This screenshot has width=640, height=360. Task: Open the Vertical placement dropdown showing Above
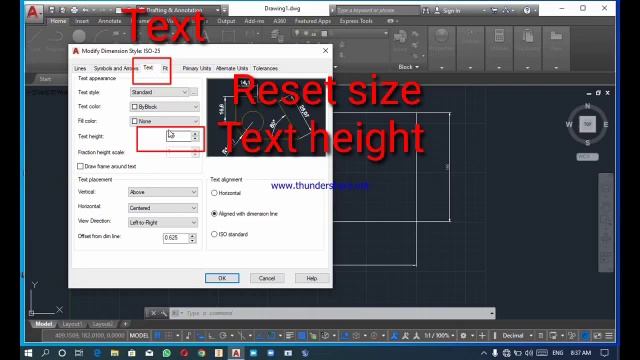click(163, 192)
